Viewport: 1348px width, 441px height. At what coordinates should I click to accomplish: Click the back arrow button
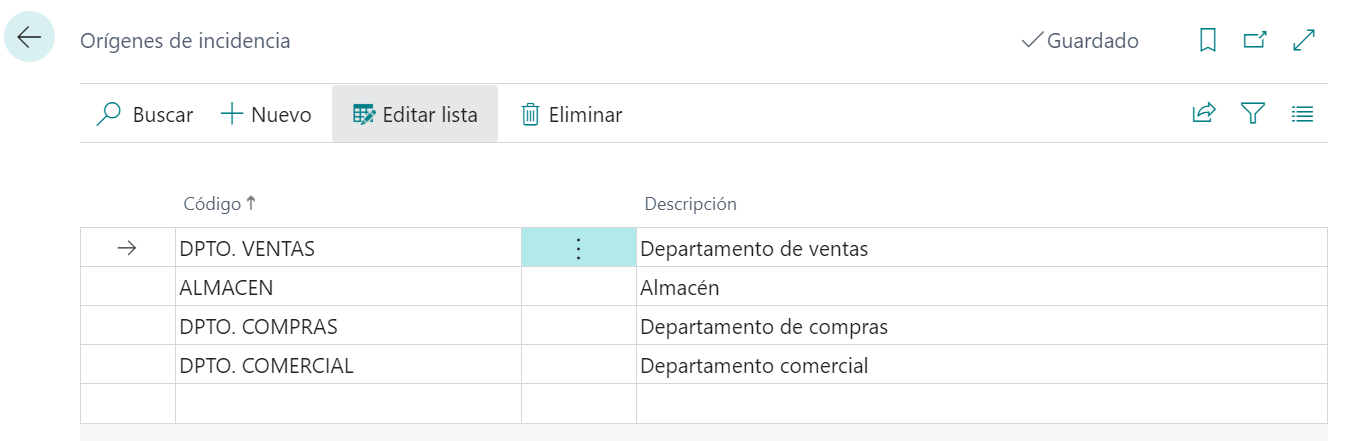[x=29, y=38]
